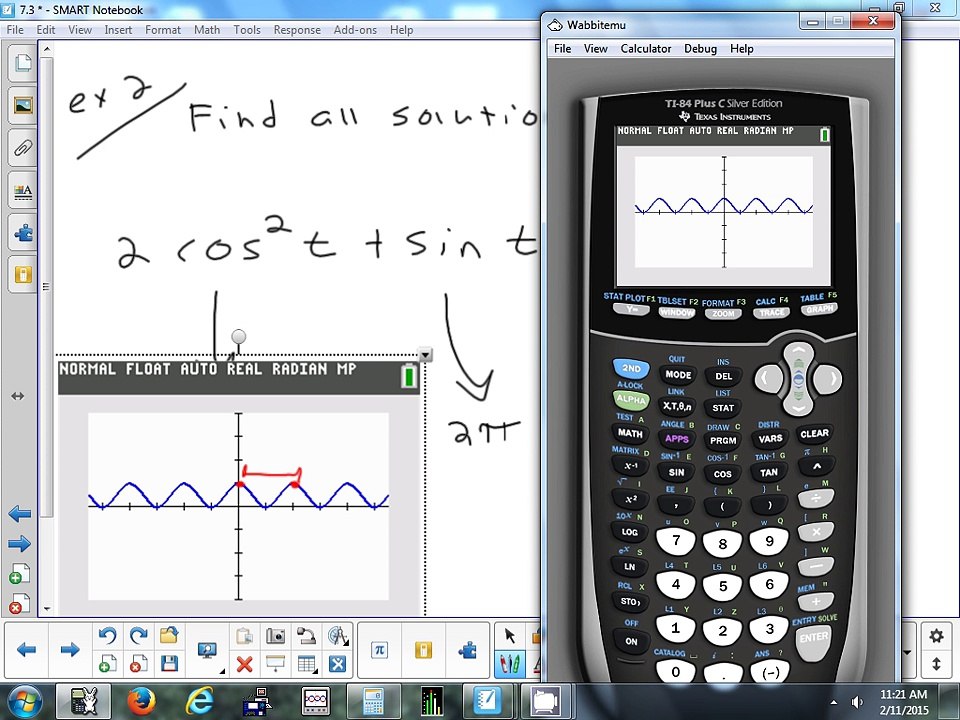Click the rotation handle above graph image
The image size is (960, 720).
coord(239,337)
